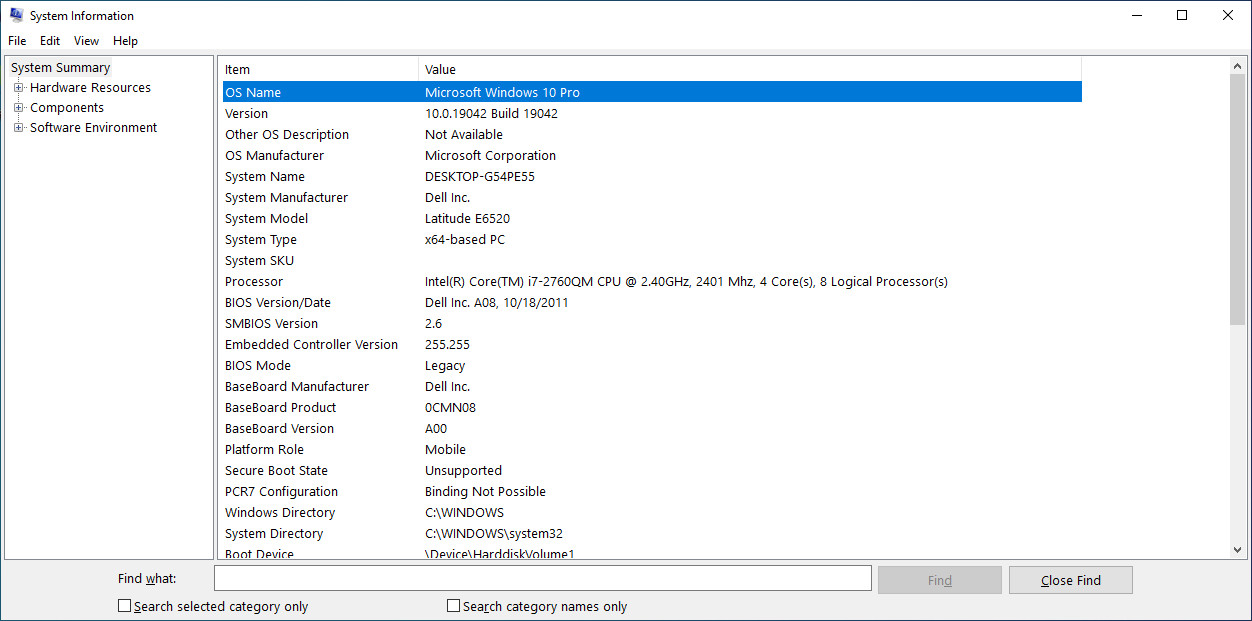Viewport: 1252px width, 621px height.
Task: Click the System Information app icon in title bar
Action: 16,15
